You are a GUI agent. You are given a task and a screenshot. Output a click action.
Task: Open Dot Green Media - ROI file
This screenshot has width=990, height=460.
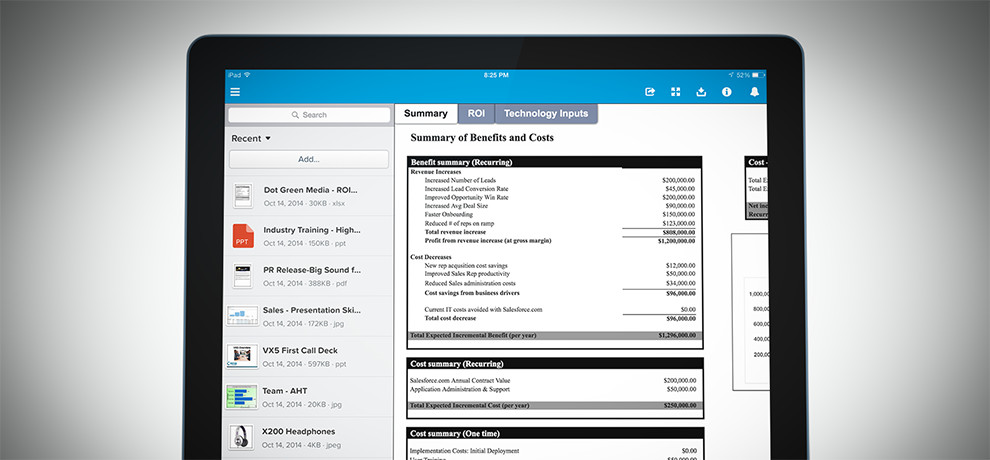click(309, 196)
